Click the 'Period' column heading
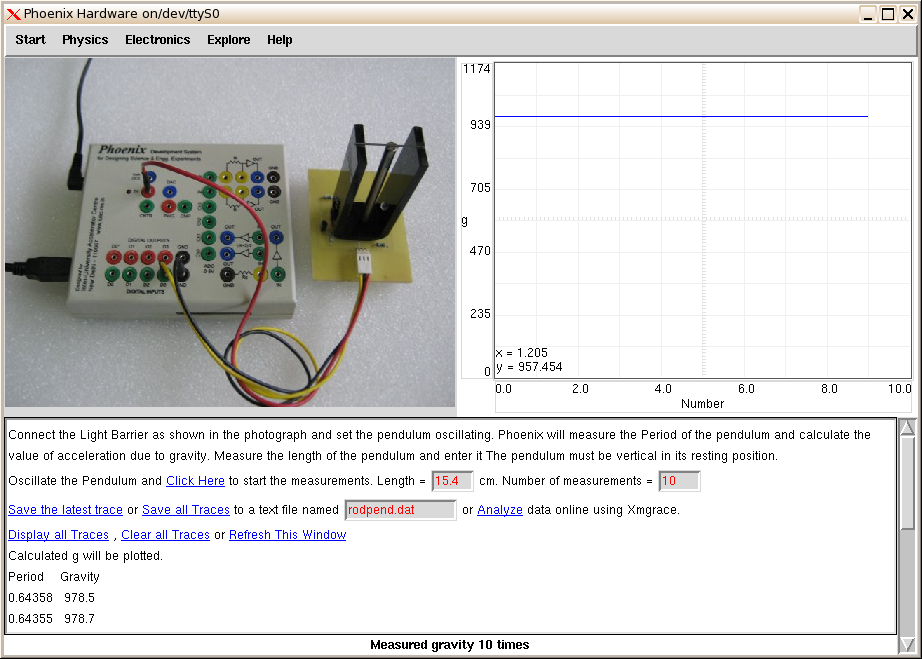922x659 pixels. [26, 577]
